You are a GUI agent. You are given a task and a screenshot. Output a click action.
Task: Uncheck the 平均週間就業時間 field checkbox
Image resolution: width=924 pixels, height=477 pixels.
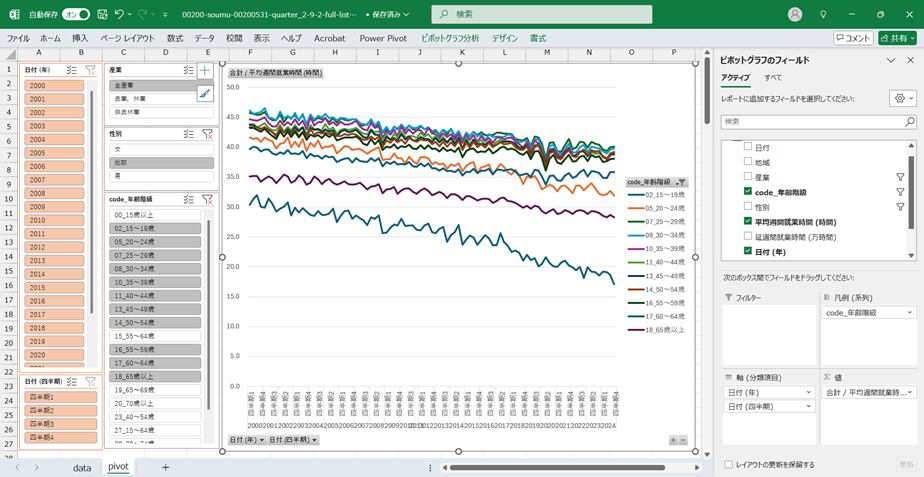tap(747, 221)
